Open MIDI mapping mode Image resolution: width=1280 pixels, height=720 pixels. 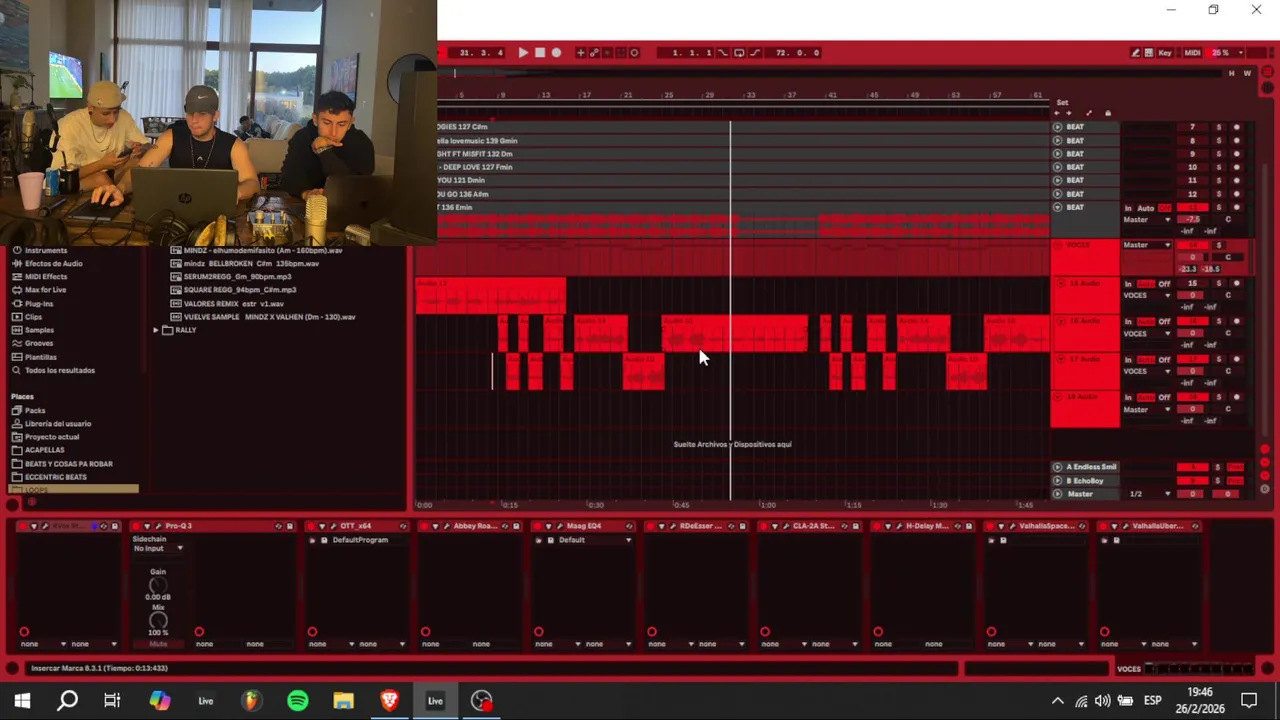click(x=1192, y=53)
